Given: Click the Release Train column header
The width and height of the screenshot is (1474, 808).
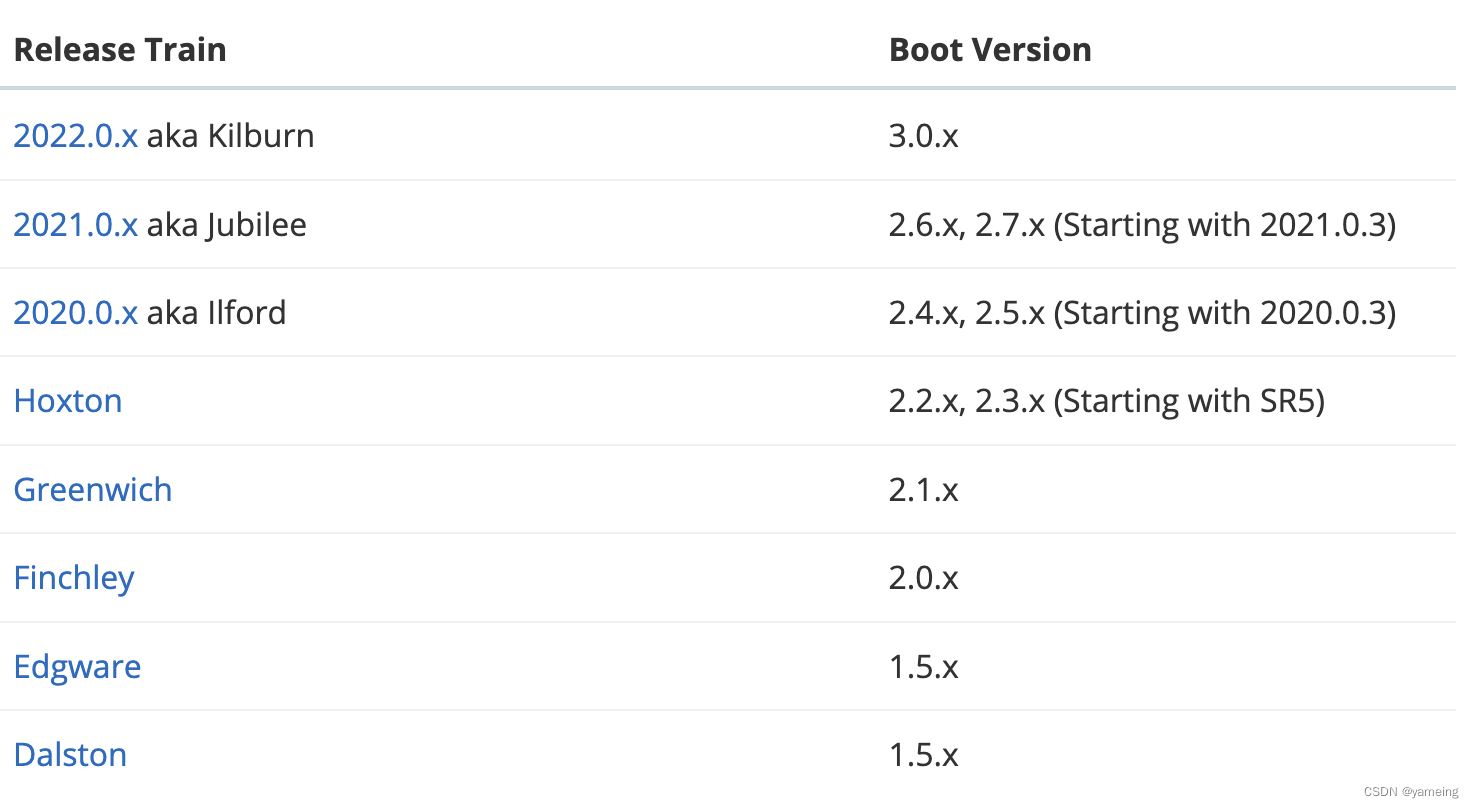Looking at the screenshot, I should [120, 50].
